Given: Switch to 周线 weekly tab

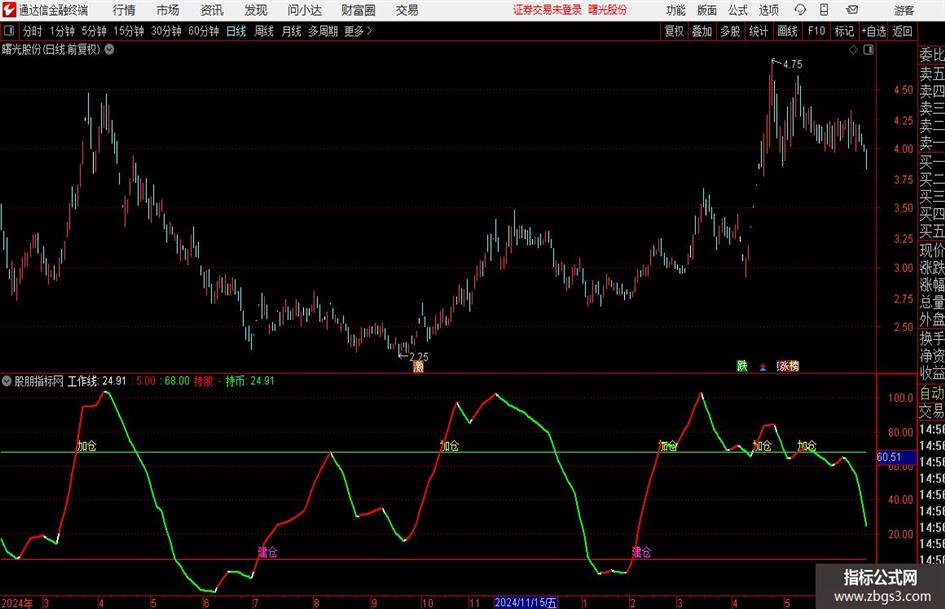Looking at the screenshot, I should [264, 31].
